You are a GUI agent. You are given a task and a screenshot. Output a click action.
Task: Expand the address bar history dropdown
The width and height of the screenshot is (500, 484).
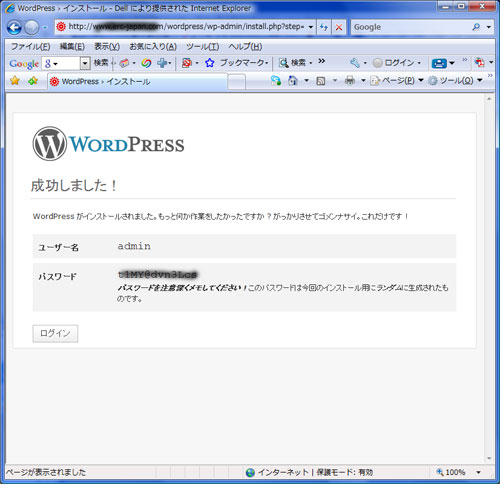tap(311, 27)
